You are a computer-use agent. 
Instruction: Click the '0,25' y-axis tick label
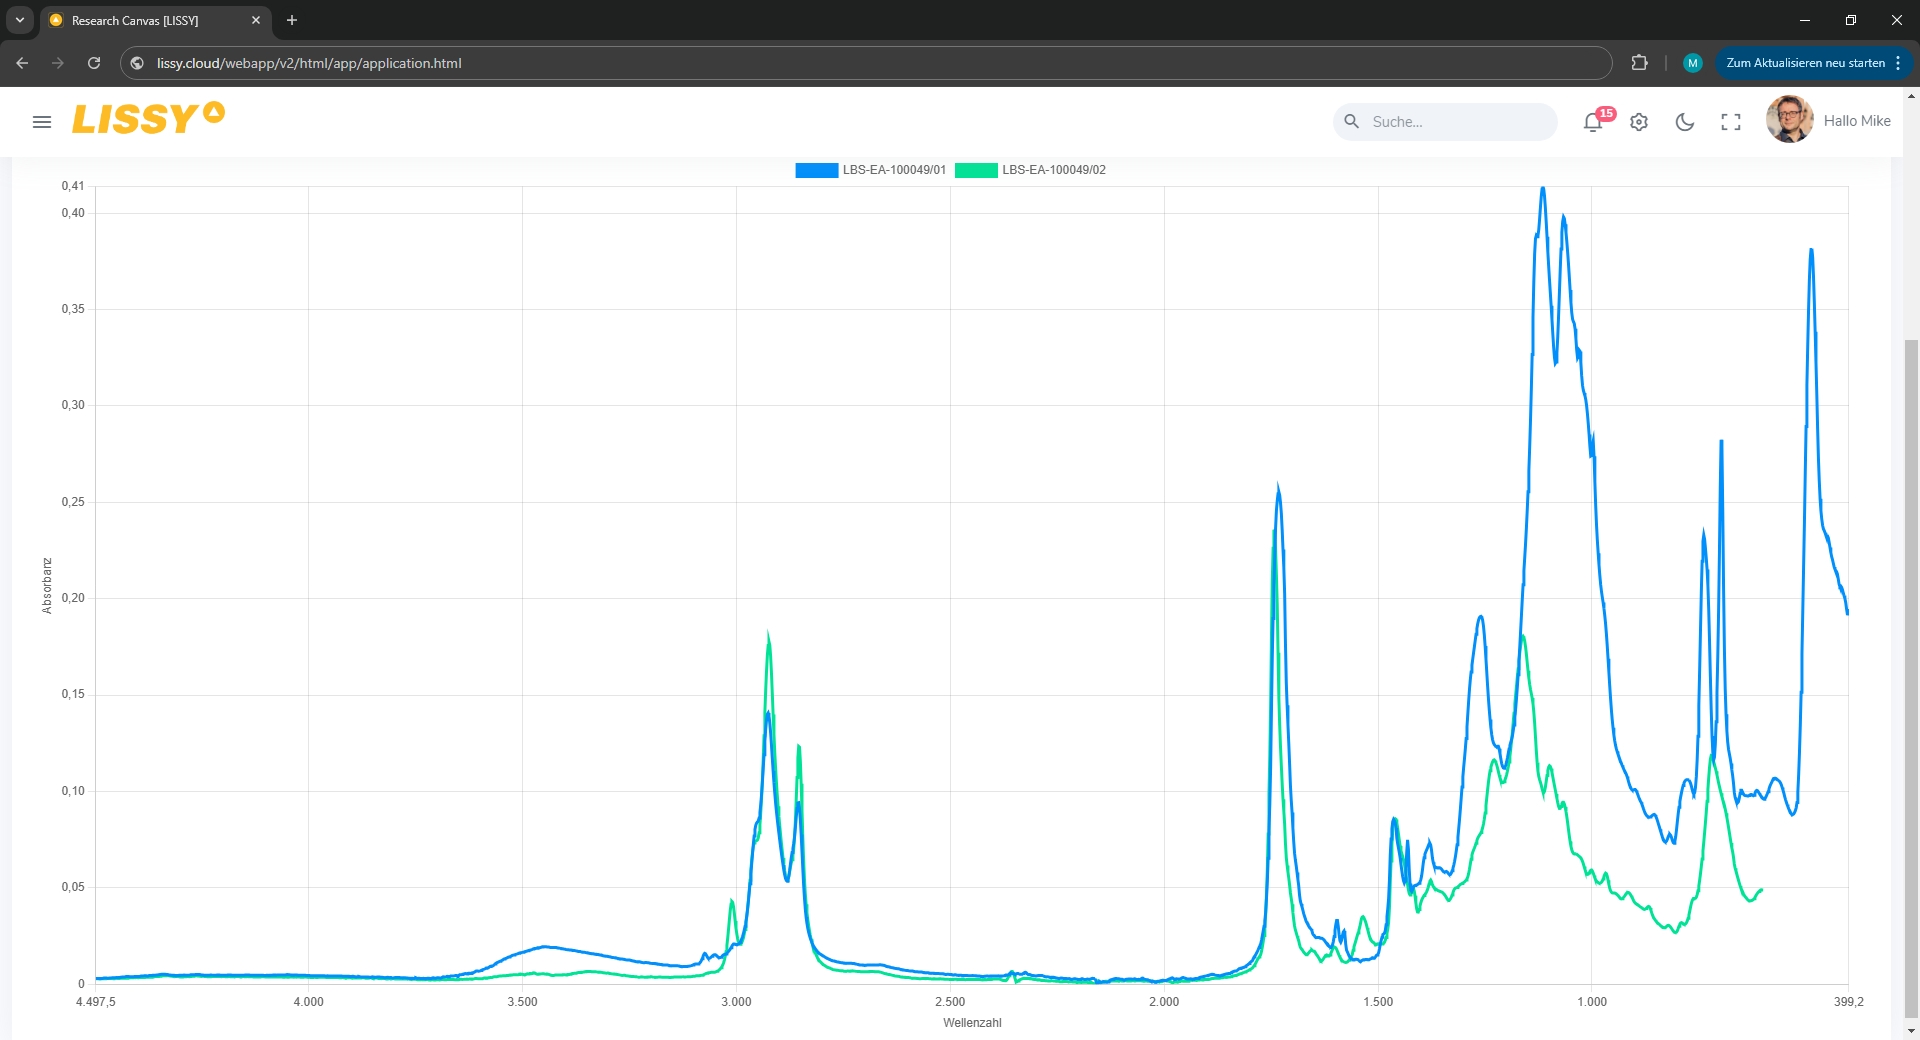pyautogui.click(x=73, y=502)
